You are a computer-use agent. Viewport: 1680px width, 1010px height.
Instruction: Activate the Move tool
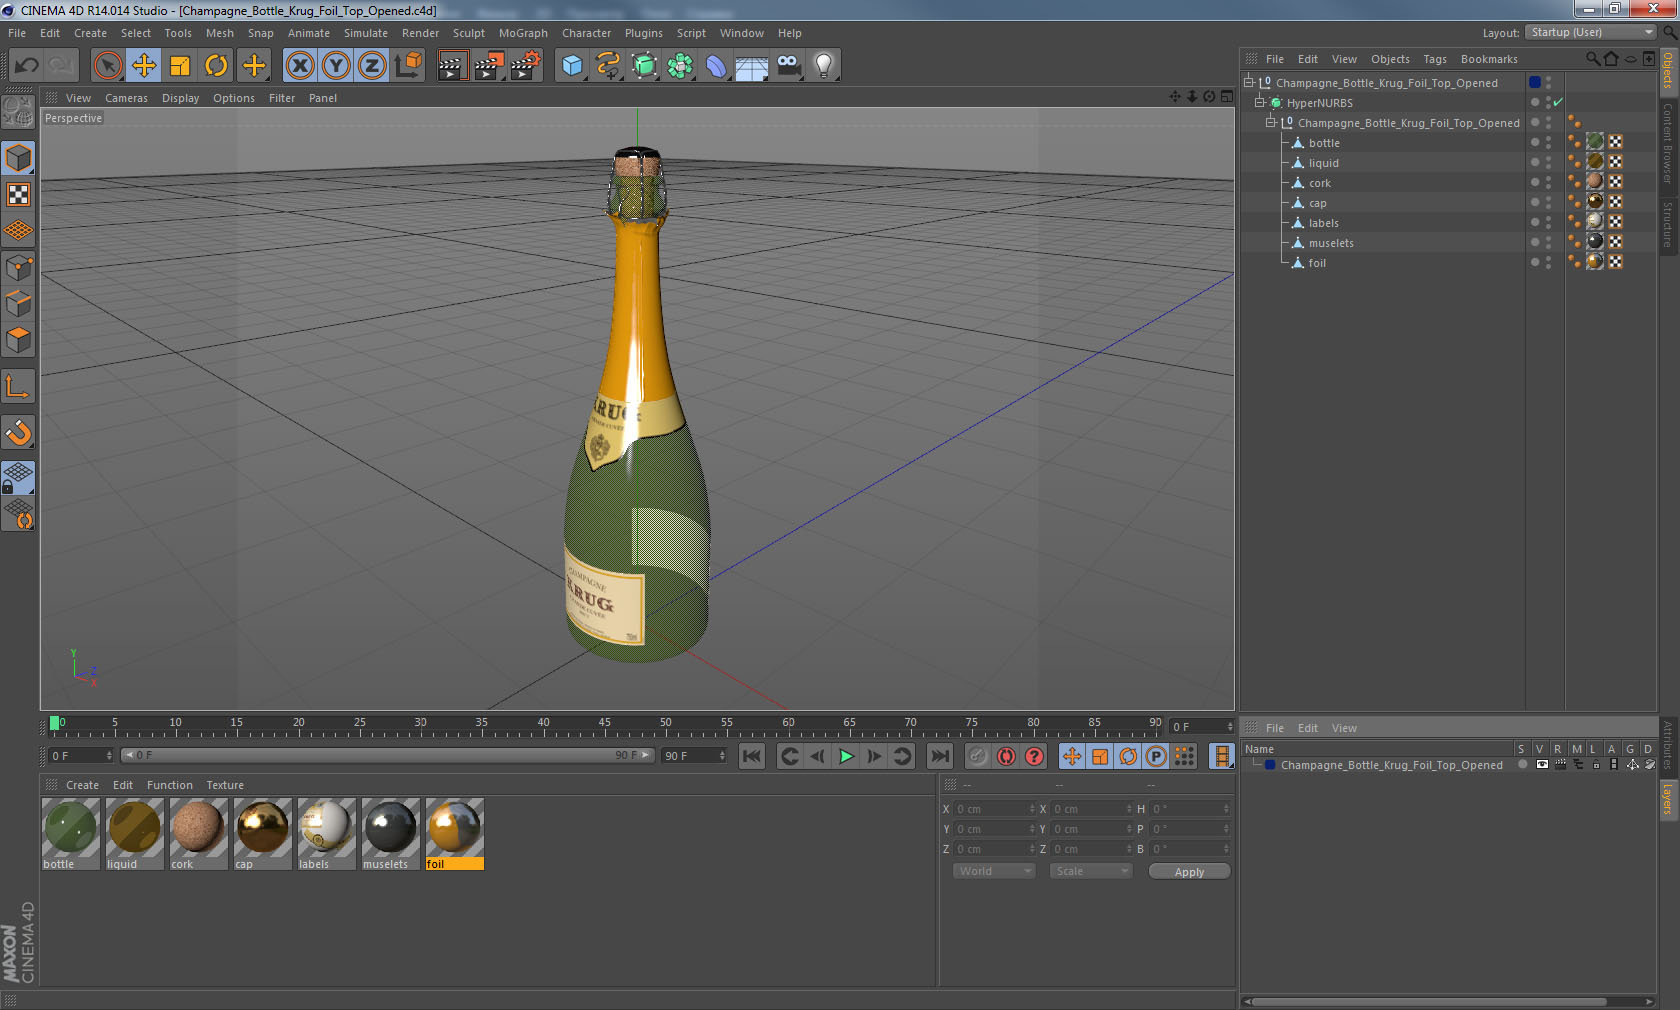pos(144,66)
